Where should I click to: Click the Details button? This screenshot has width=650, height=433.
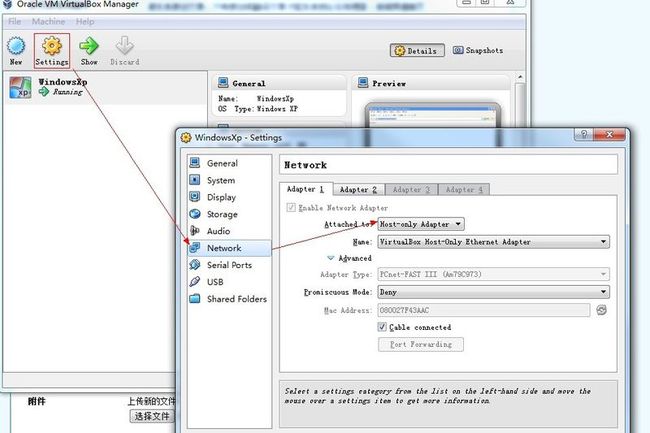click(417, 51)
